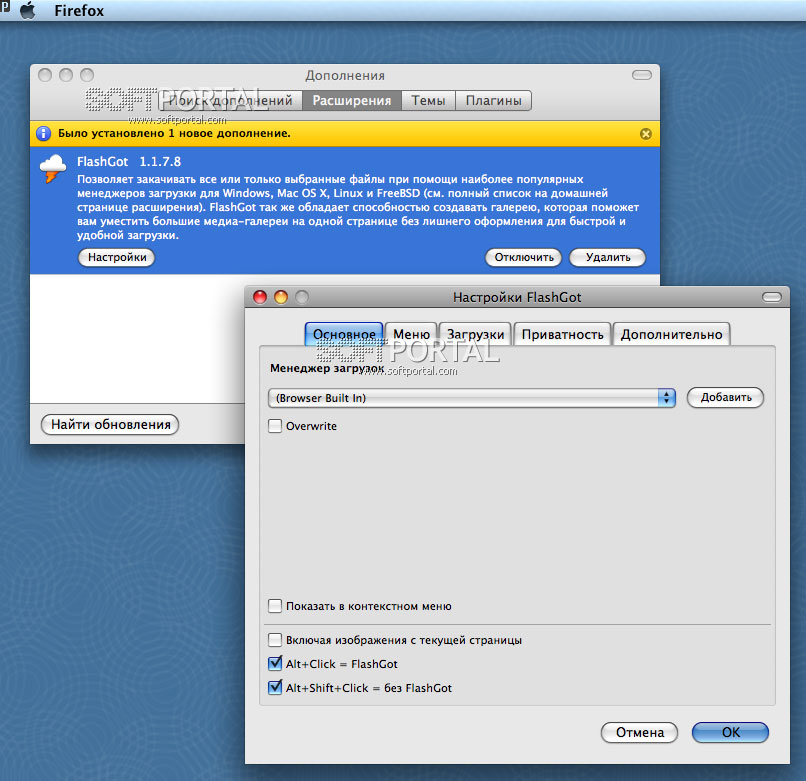Viewport: 806px width, 781px height.
Task: Enable the Overwrite checkbox
Action: [275, 426]
